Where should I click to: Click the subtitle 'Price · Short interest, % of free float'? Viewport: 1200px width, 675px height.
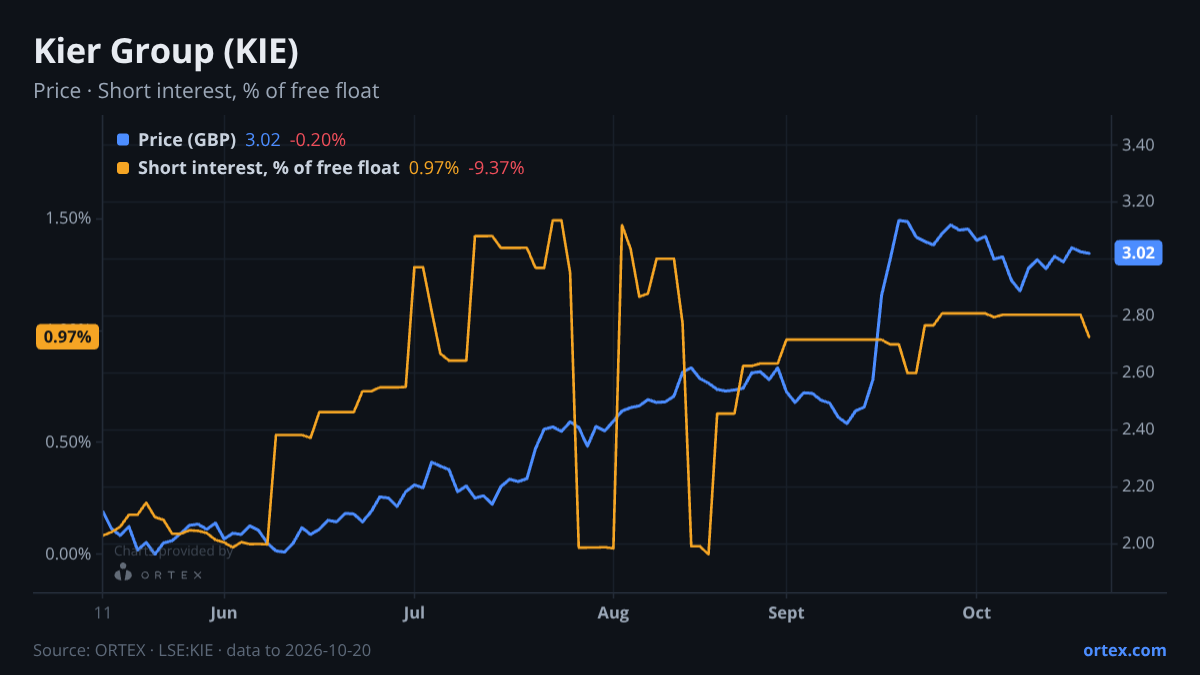click(206, 91)
